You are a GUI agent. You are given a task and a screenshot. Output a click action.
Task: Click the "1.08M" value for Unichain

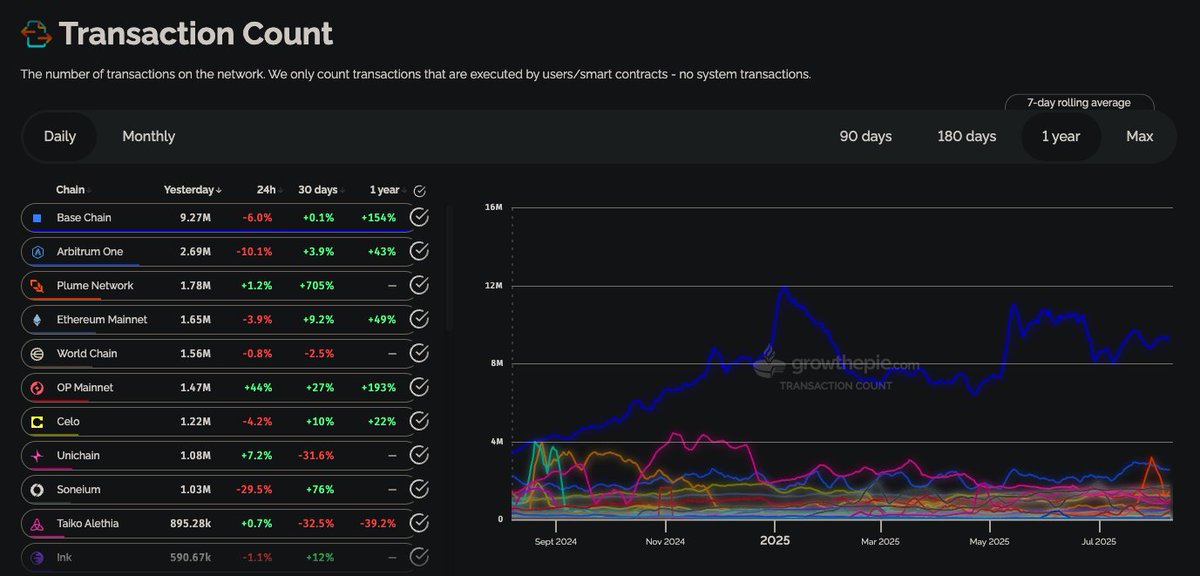(x=195, y=456)
